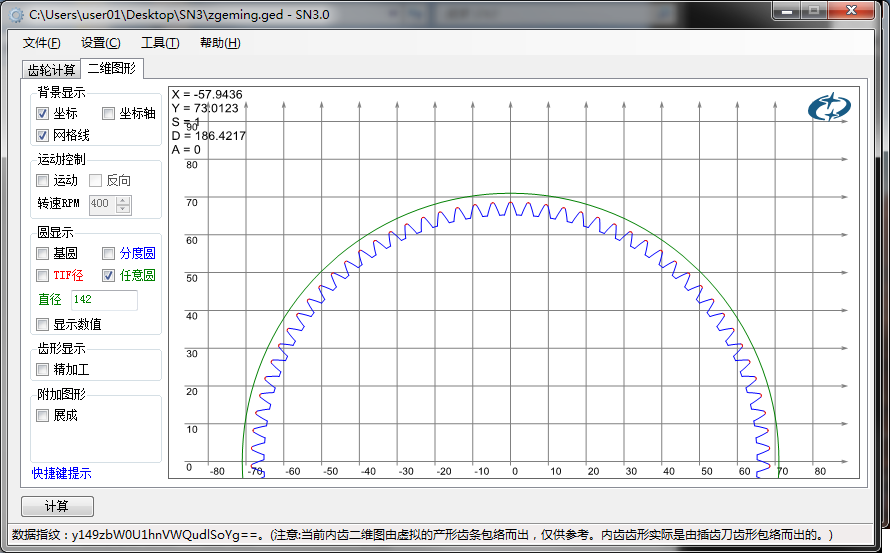Open the 快捷键提示 link

(x=61, y=473)
